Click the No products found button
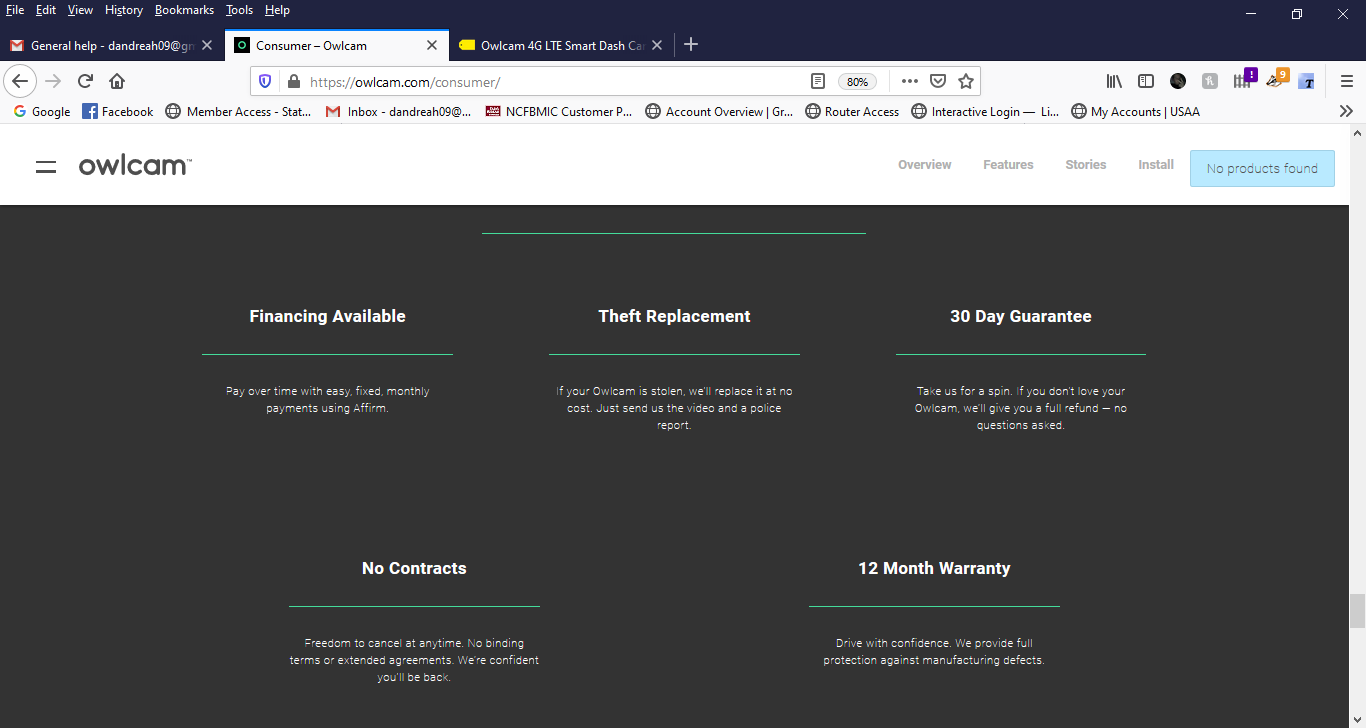 click(1262, 168)
